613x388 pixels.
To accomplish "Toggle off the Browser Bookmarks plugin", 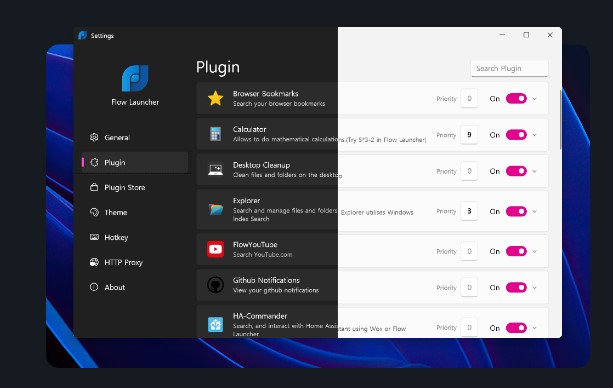I will pyautogui.click(x=516, y=99).
